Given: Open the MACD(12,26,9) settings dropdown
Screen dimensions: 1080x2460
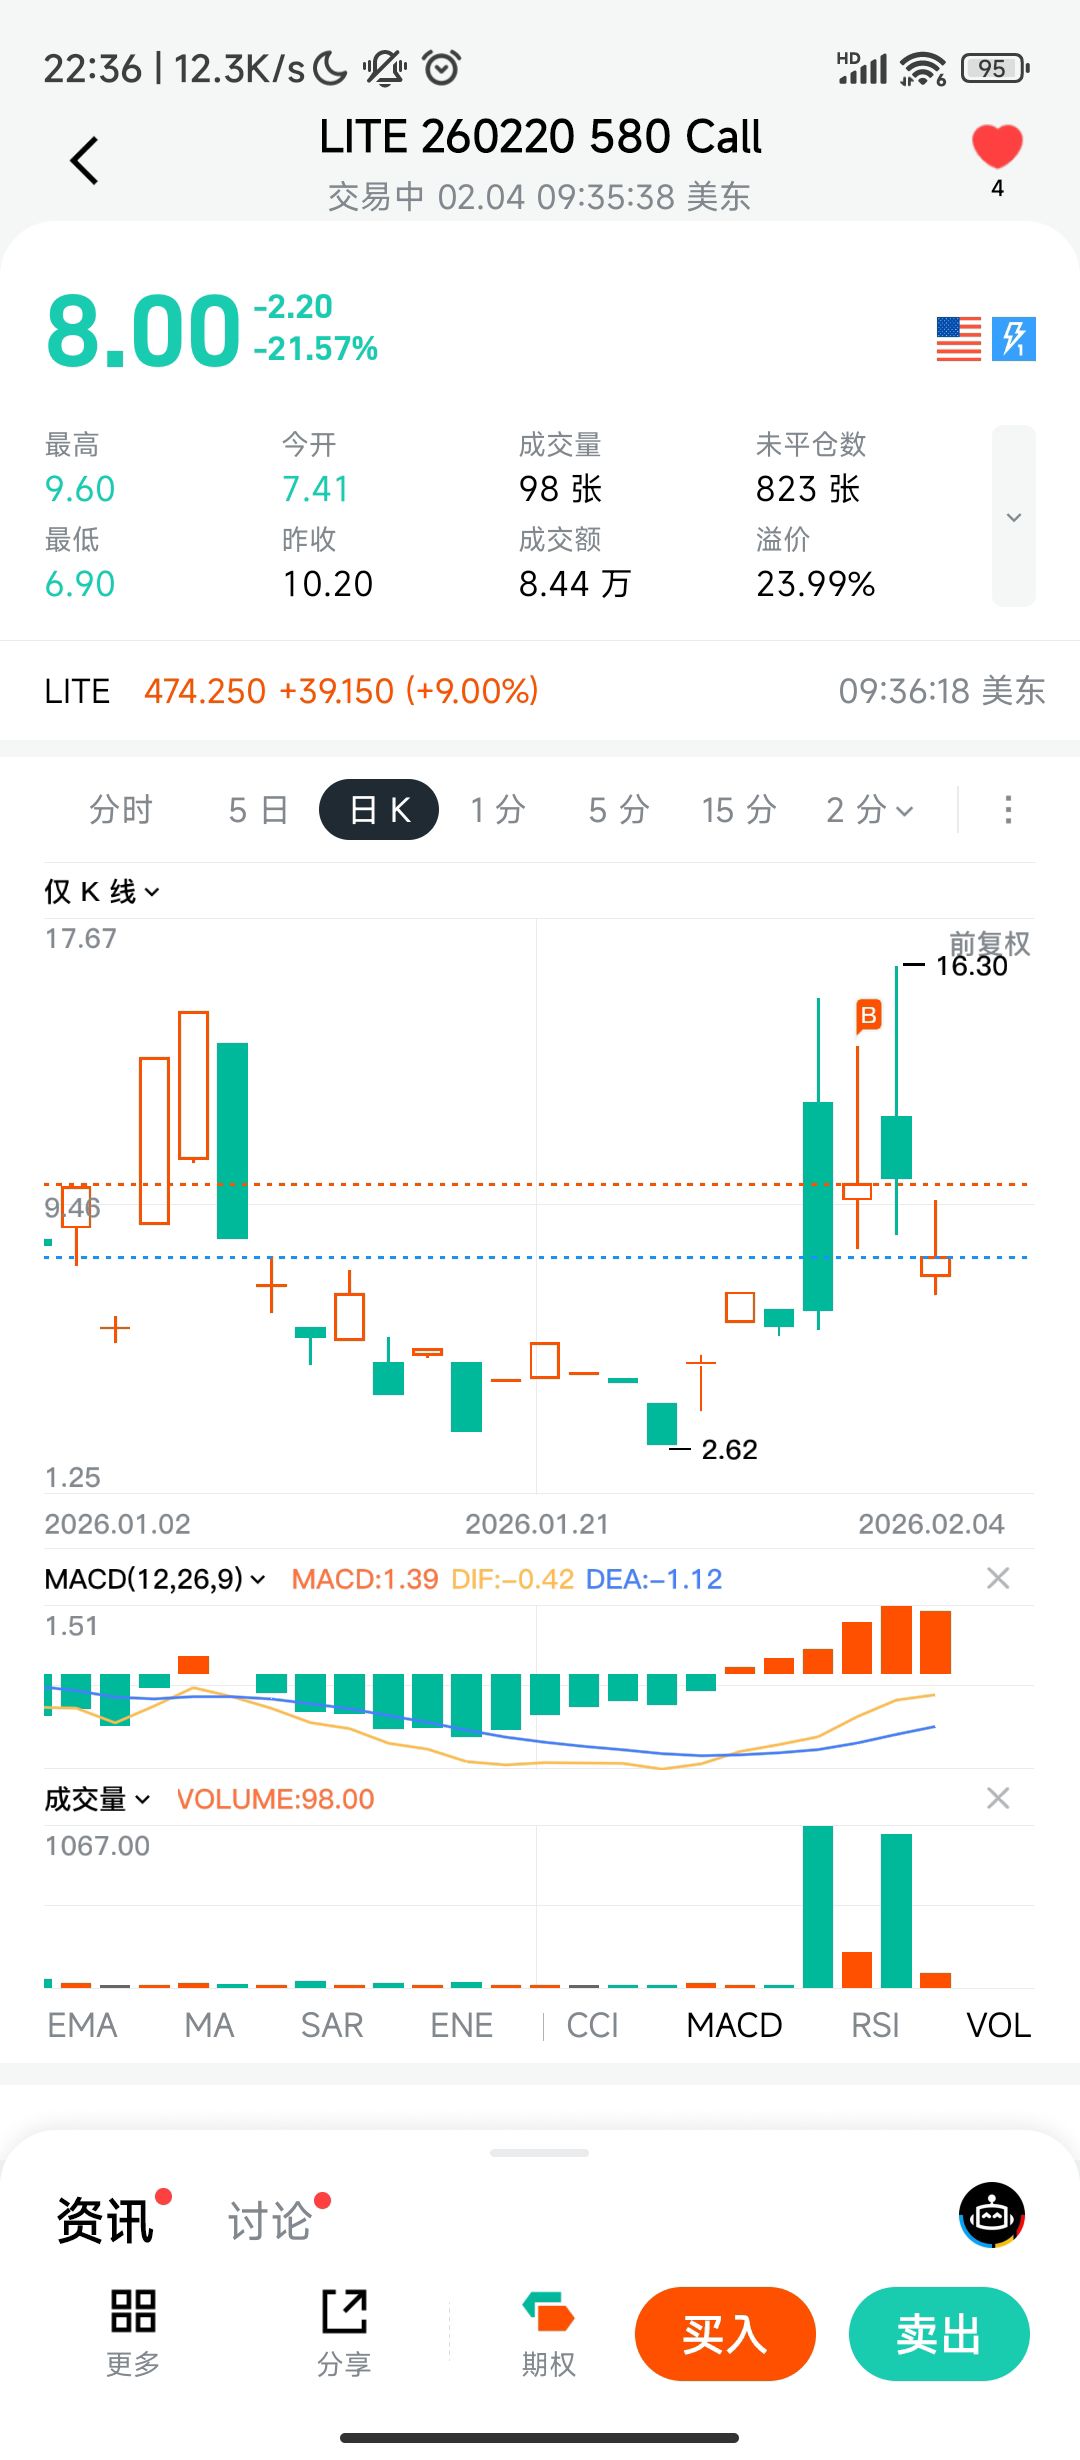Looking at the screenshot, I should point(155,1579).
